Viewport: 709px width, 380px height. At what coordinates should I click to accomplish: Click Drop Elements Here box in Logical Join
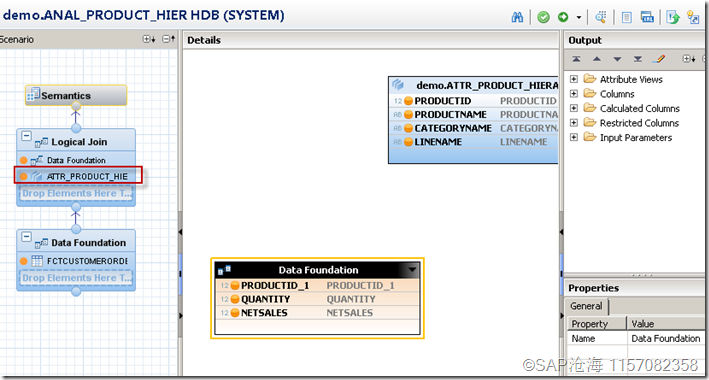76,194
